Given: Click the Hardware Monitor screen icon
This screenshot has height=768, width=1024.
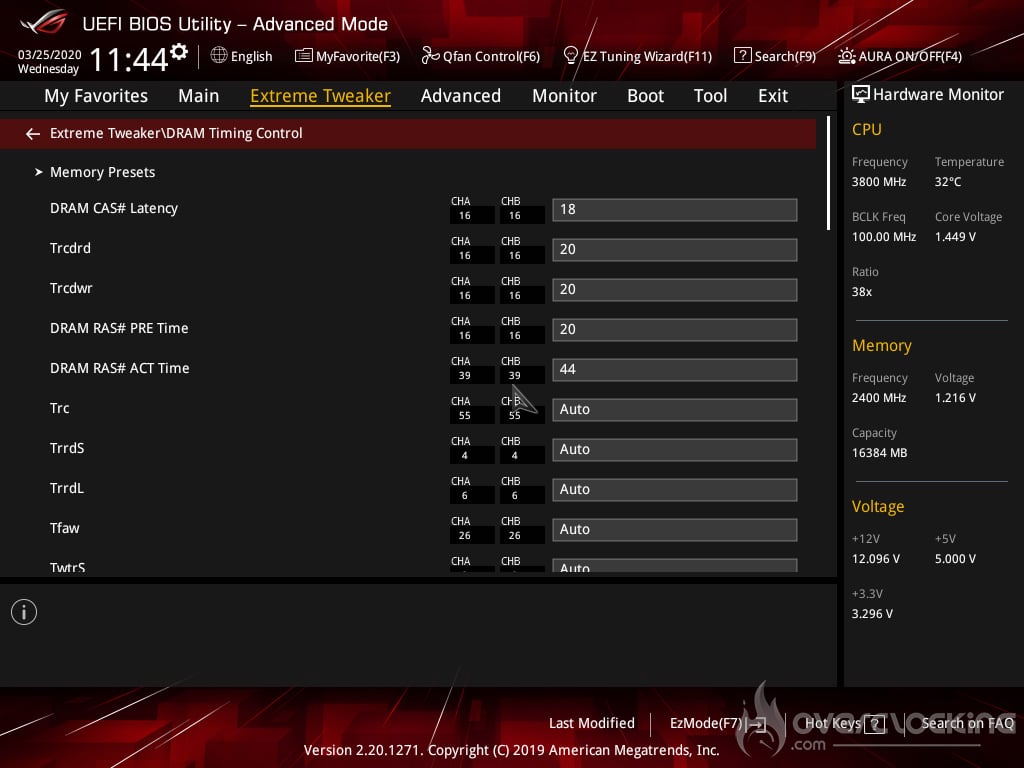Looking at the screenshot, I should [861, 95].
